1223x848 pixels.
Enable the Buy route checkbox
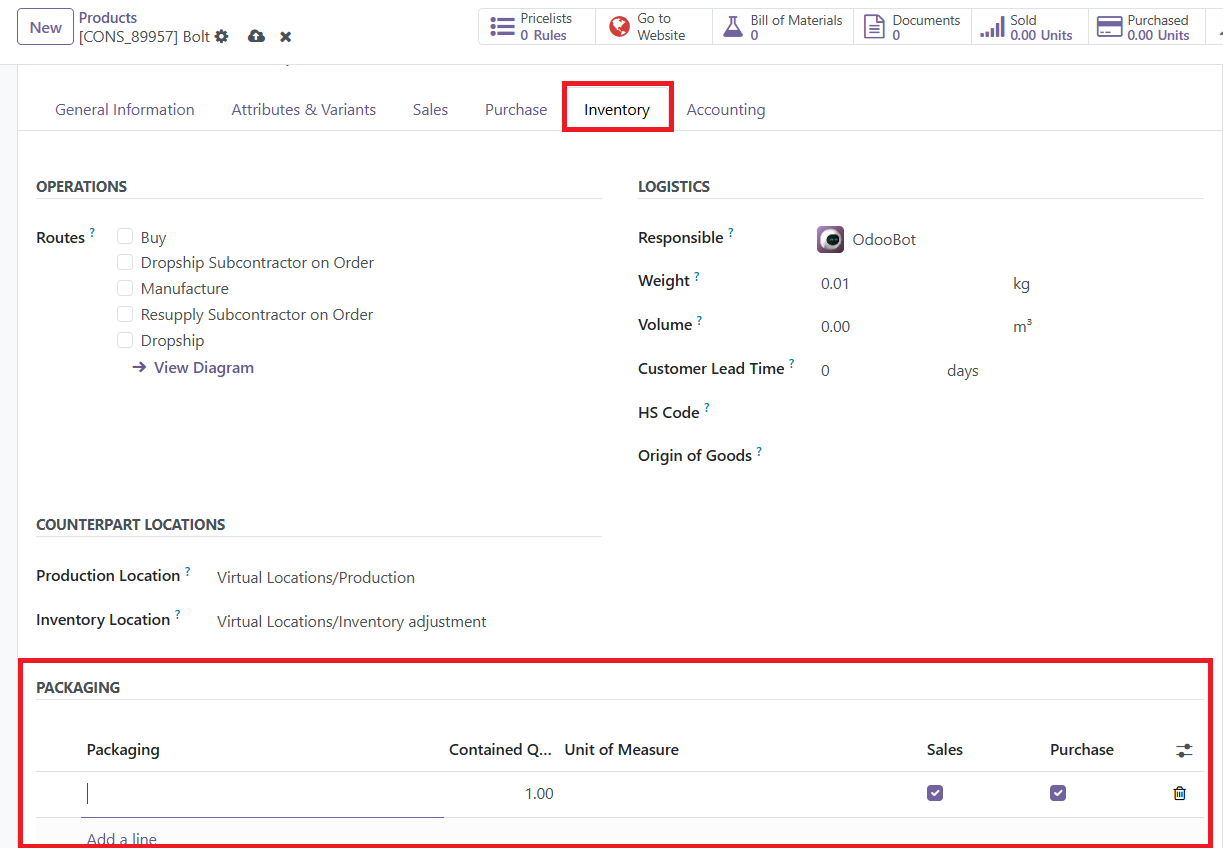[125, 237]
